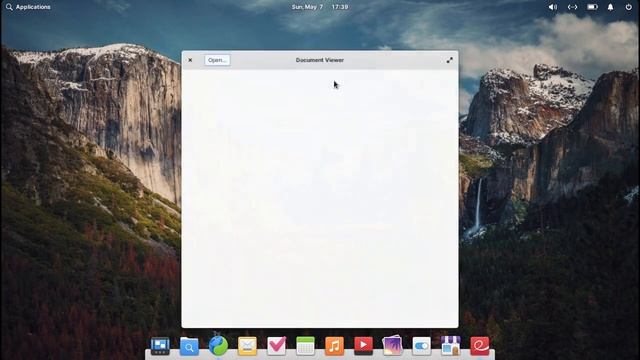
Task: Open the session power menu icon
Action: 629,7
